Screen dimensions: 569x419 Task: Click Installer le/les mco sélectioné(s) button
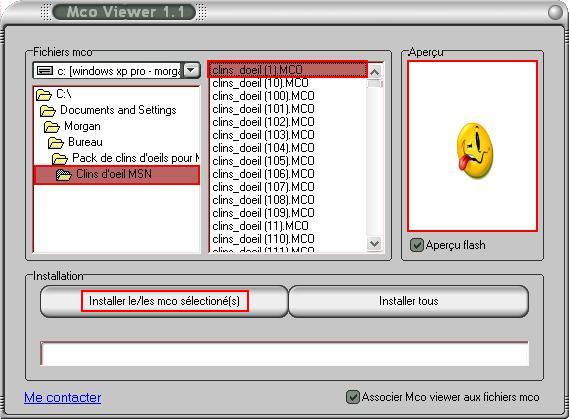(x=164, y=301)
